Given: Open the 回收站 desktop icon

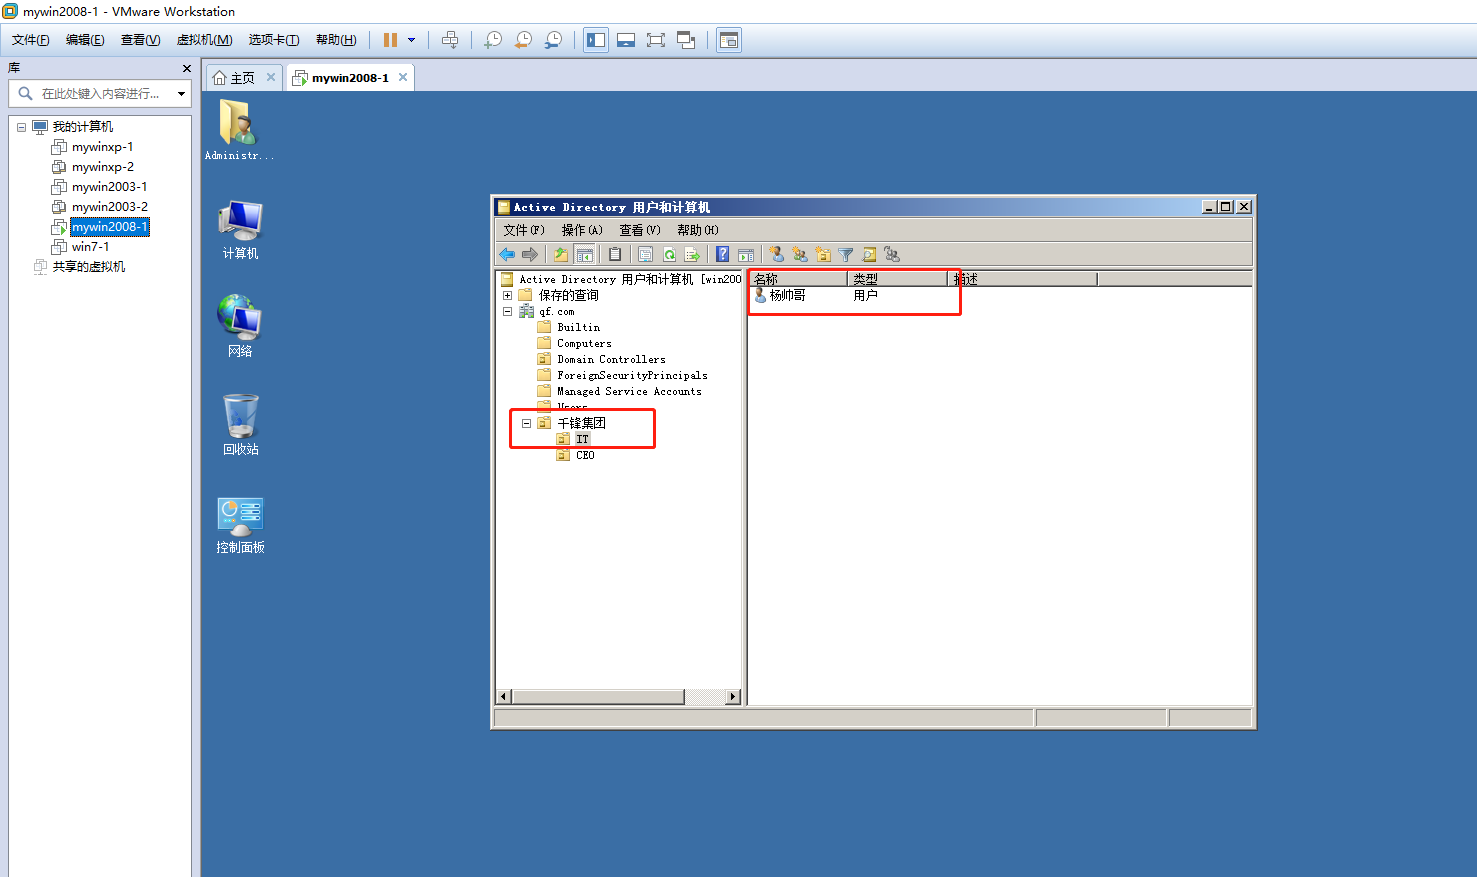Looking at the screenshot, I should [240, 424].
